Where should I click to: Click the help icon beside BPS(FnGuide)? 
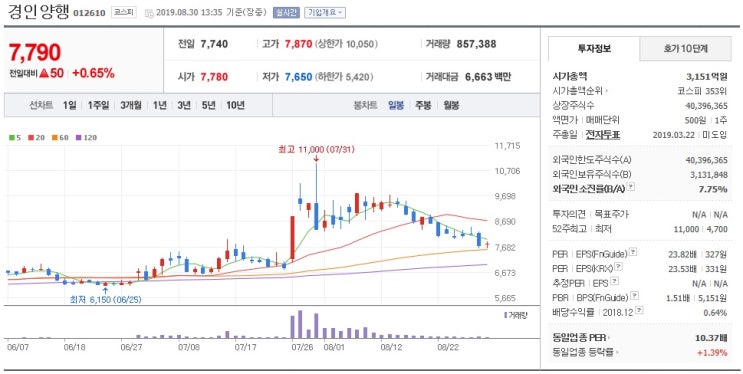634,296
